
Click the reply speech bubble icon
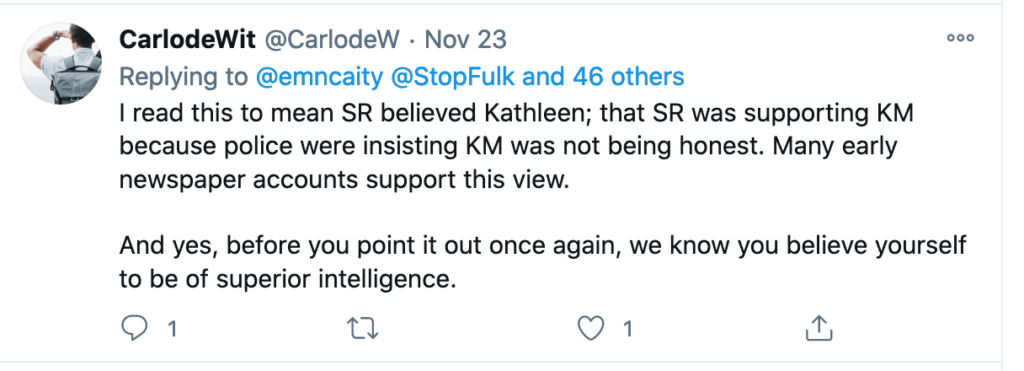135,329
